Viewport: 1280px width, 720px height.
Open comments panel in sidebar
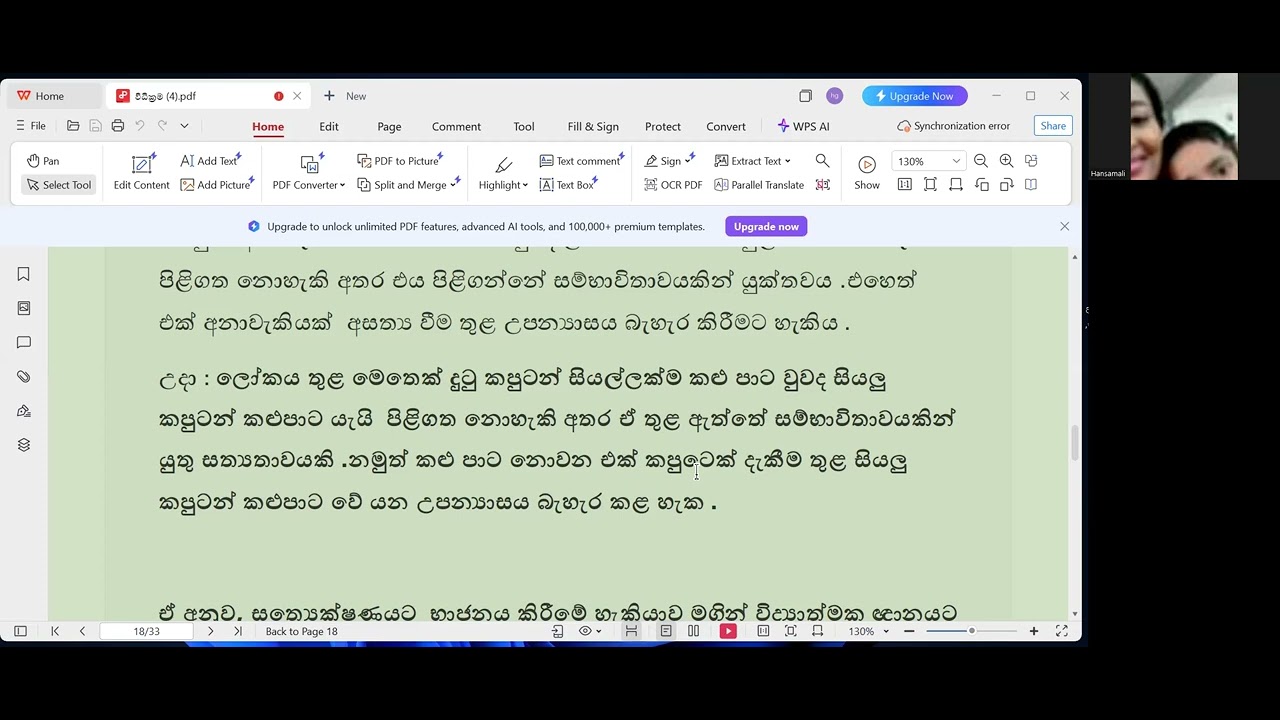coord(23,342)
